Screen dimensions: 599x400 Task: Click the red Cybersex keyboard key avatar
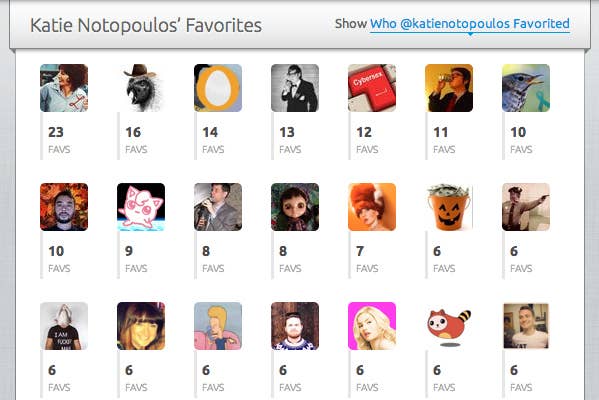(372, 88)
